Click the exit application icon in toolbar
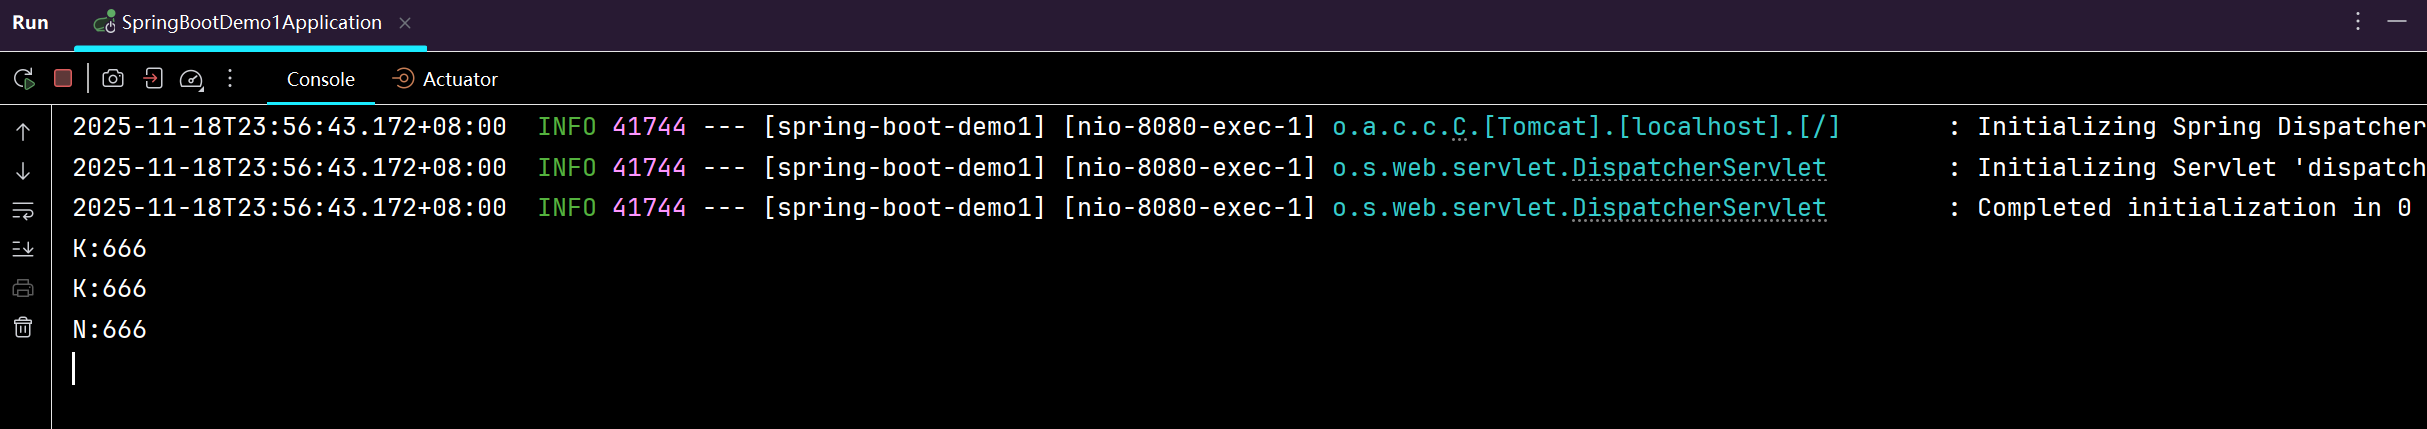2427x429 pixels. click(x=153, y=78)
